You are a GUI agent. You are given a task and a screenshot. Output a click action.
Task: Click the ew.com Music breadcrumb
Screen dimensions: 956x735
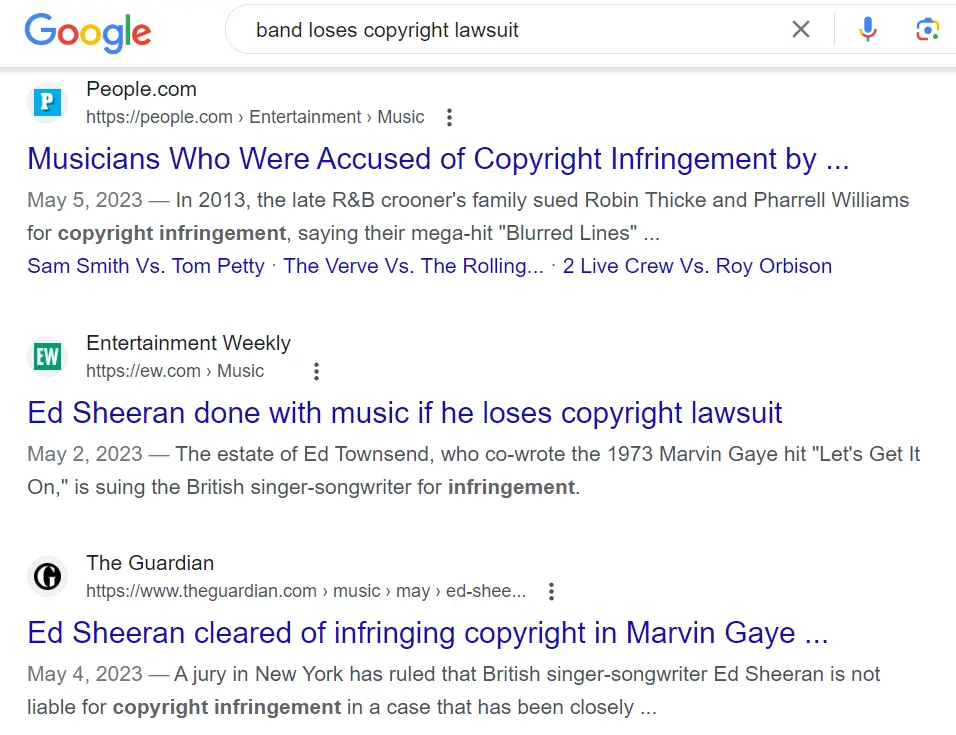[175, 372]
